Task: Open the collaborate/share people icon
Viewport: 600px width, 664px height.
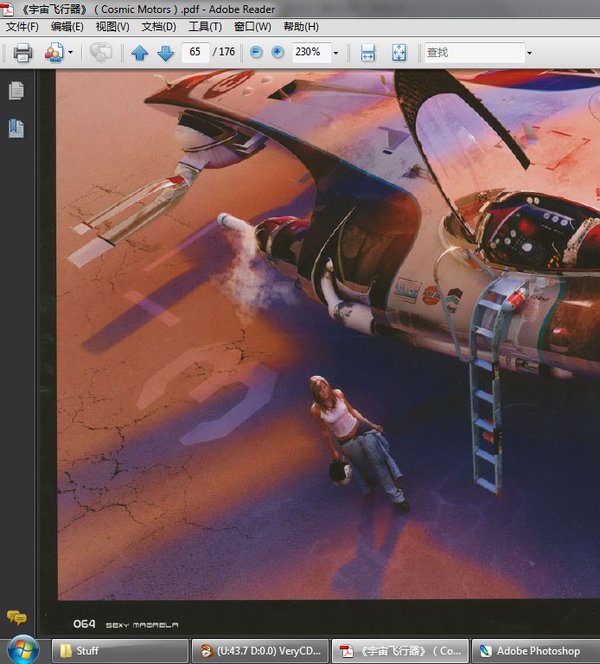Action: click(x=54, y=53)
